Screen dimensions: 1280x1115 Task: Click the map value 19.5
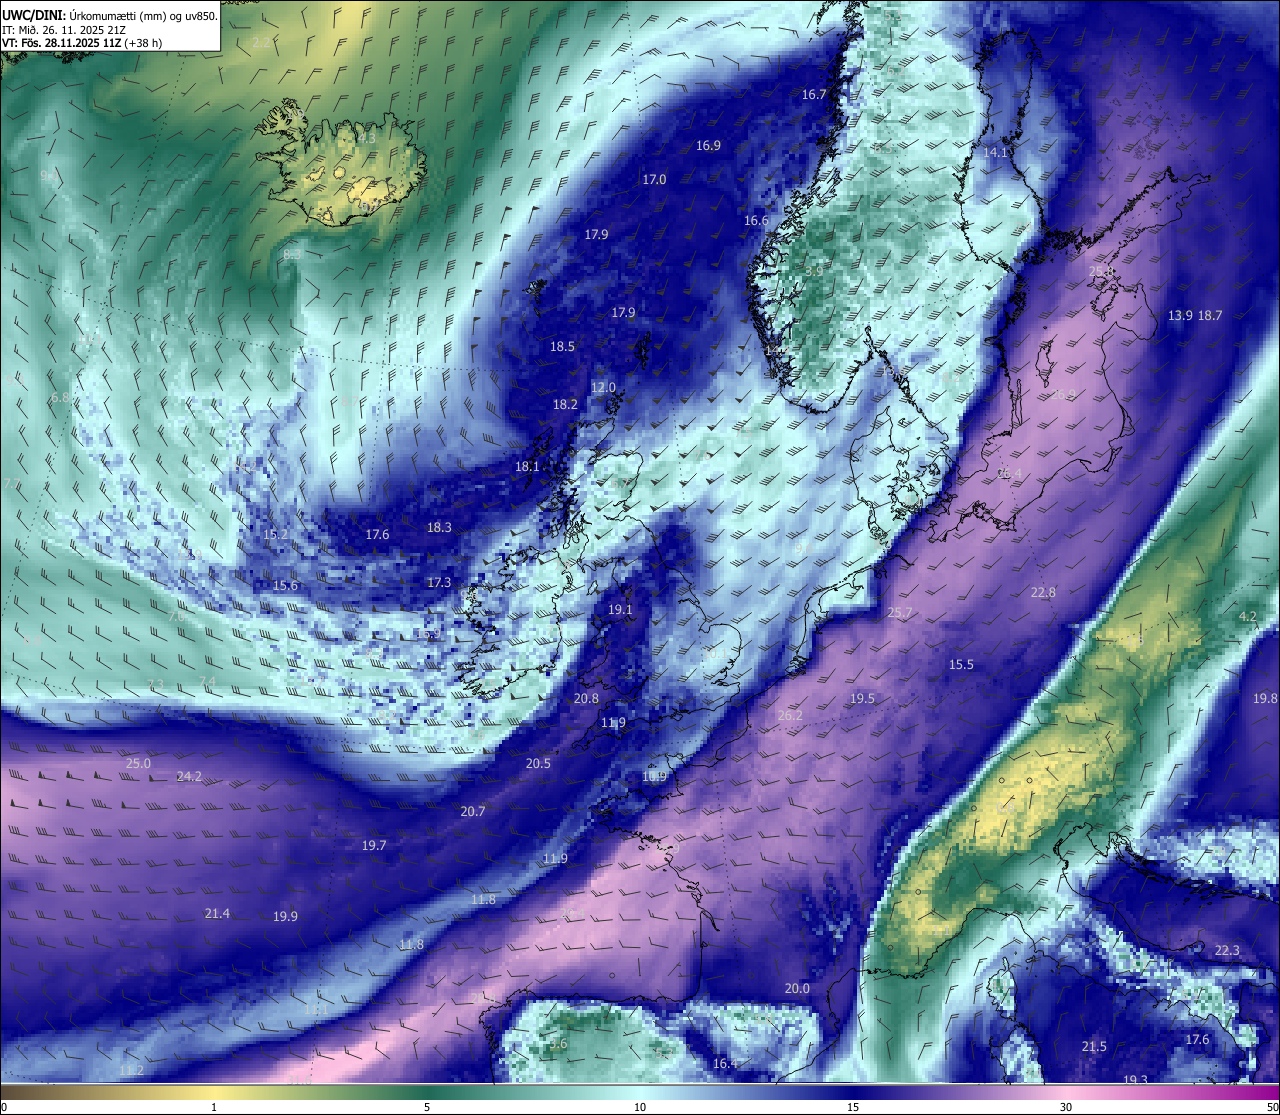862,699
